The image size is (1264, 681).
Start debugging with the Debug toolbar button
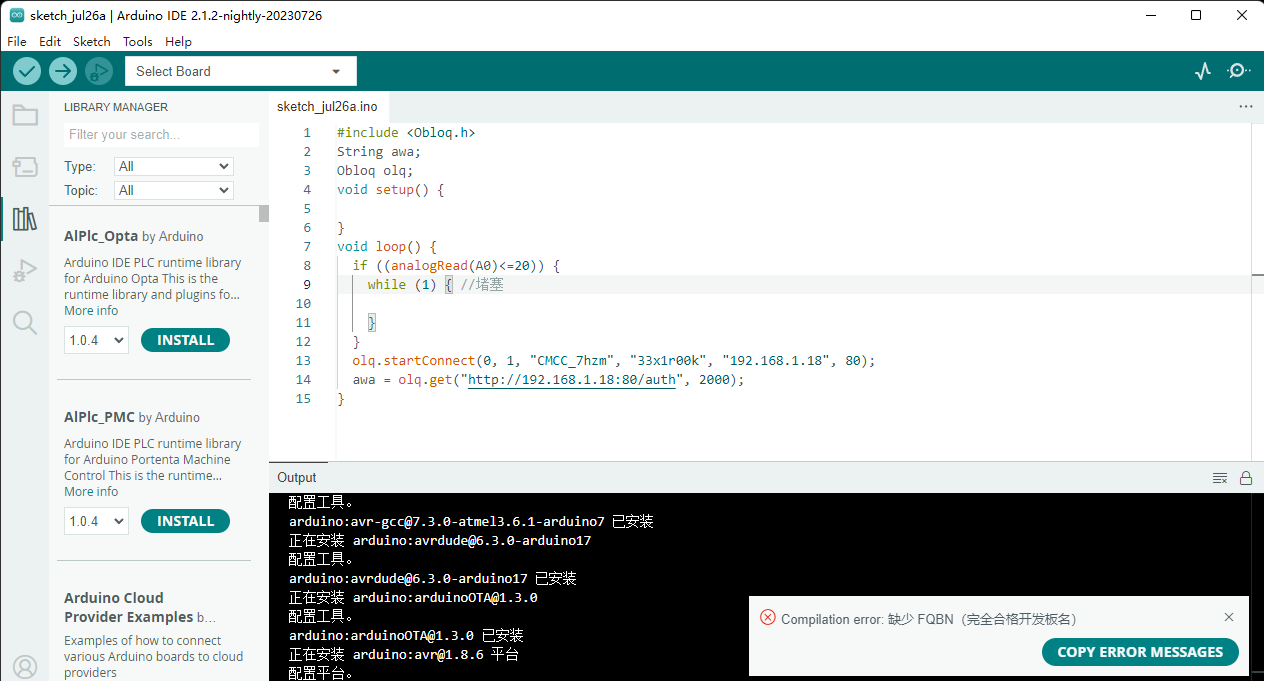[x=99, y=71]
